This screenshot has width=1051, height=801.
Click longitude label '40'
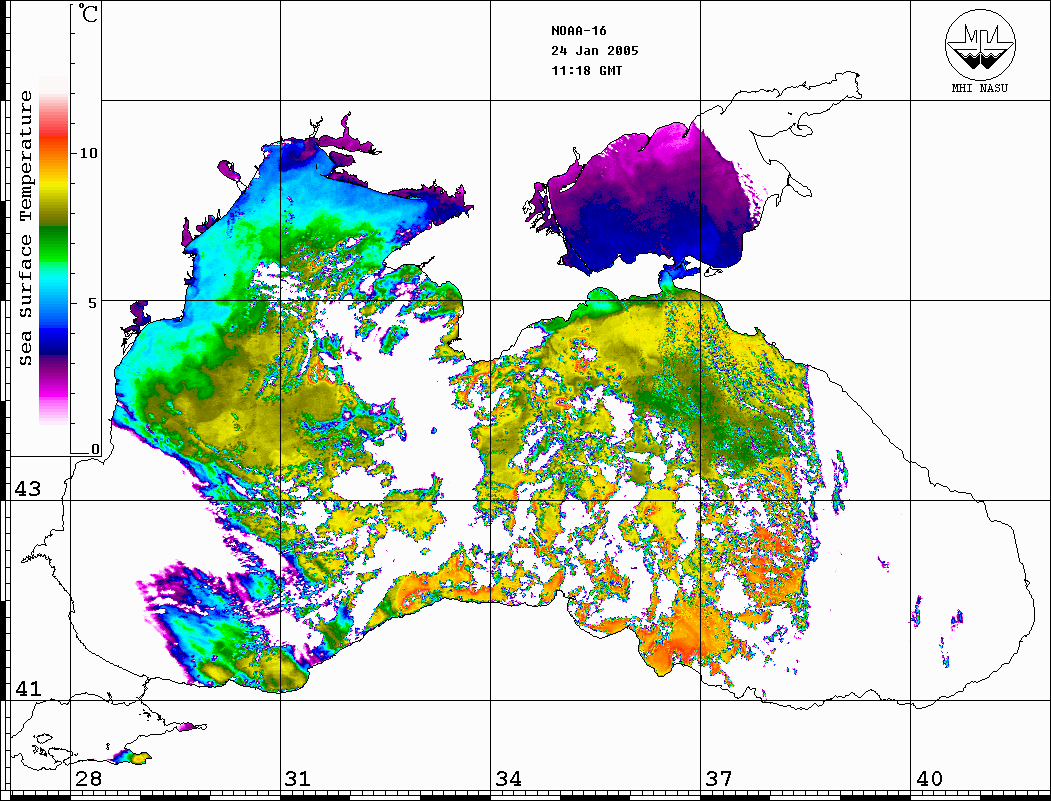click(x=929, y=779)
